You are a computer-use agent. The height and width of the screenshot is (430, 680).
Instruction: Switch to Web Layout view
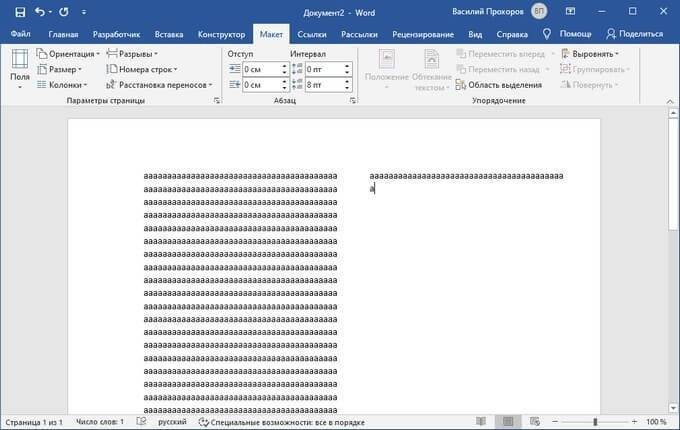point(535,421)
